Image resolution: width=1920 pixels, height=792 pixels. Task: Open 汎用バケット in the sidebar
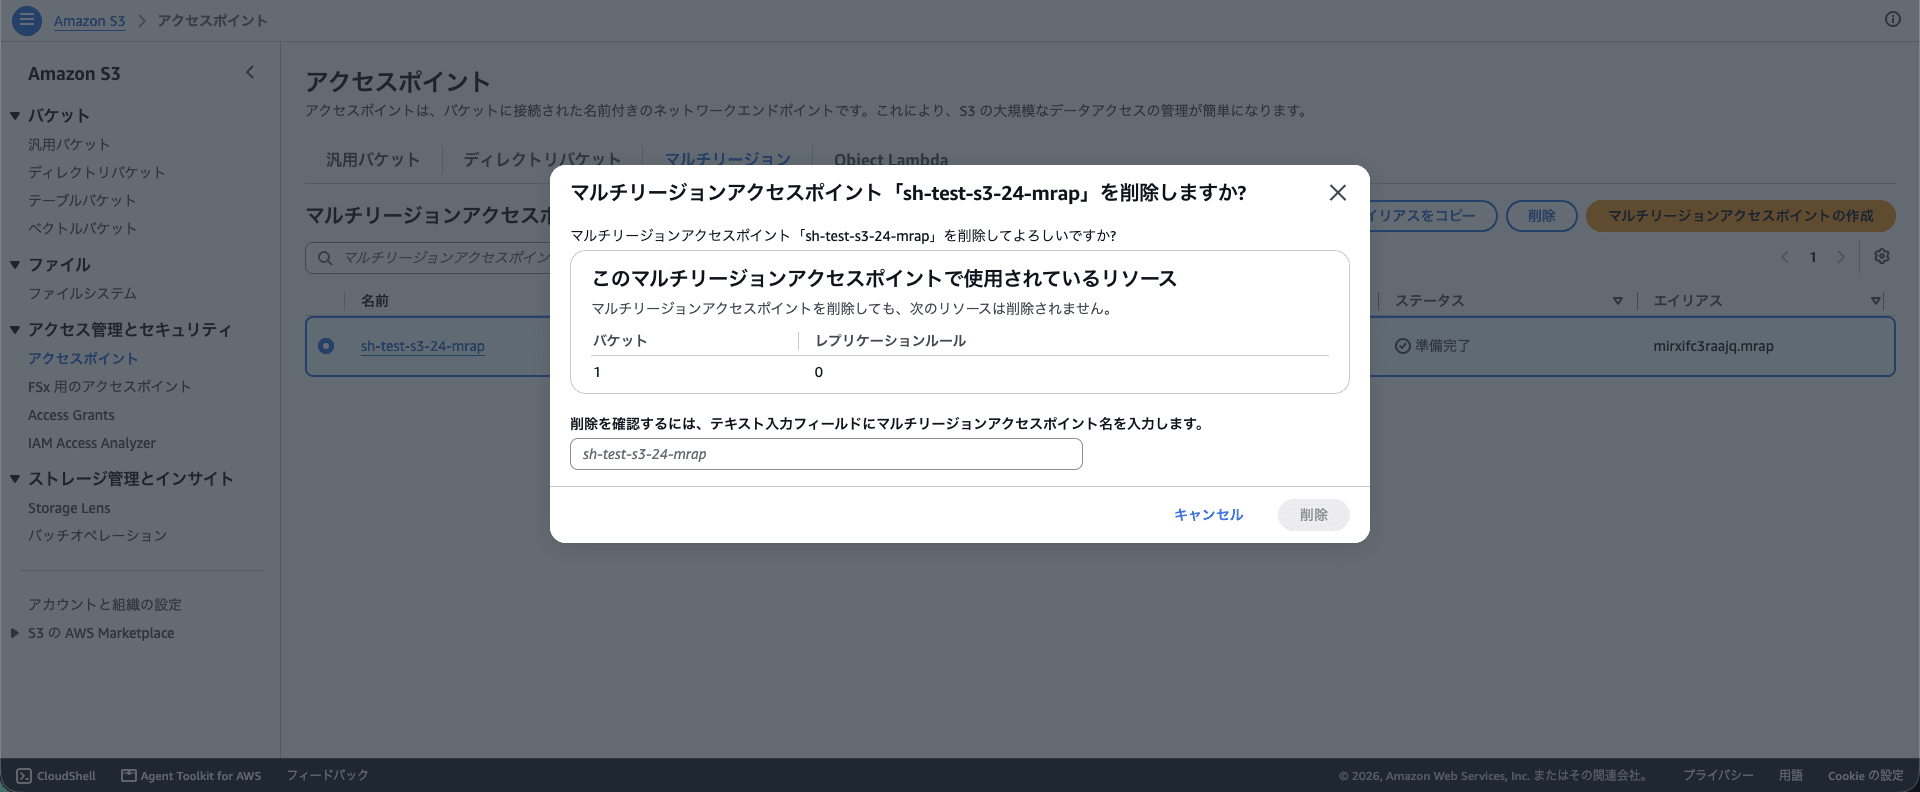coord(69,145)
